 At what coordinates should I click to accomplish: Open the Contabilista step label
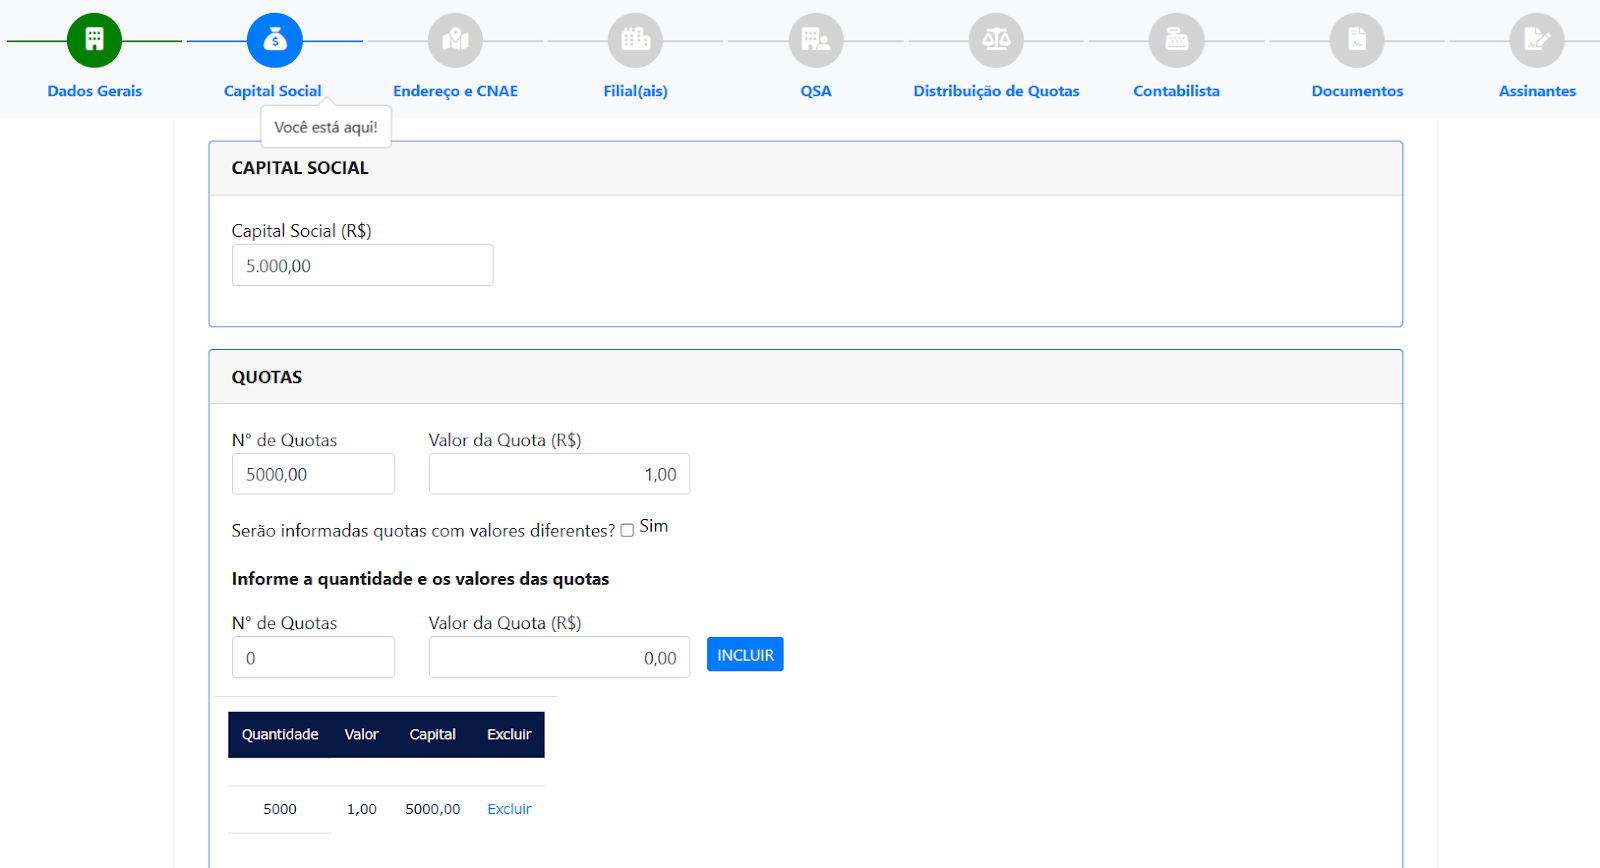click(x=1177, y=91)
